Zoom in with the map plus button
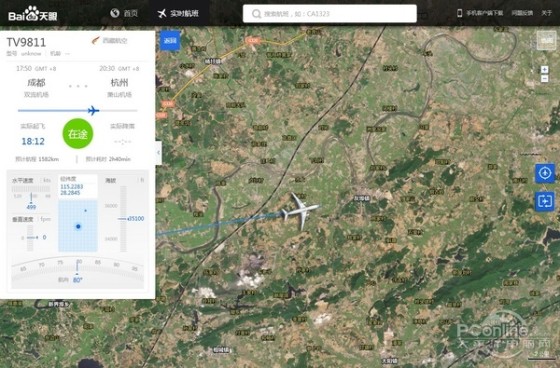Screen dimensions: 560x368 pos(544,69)
